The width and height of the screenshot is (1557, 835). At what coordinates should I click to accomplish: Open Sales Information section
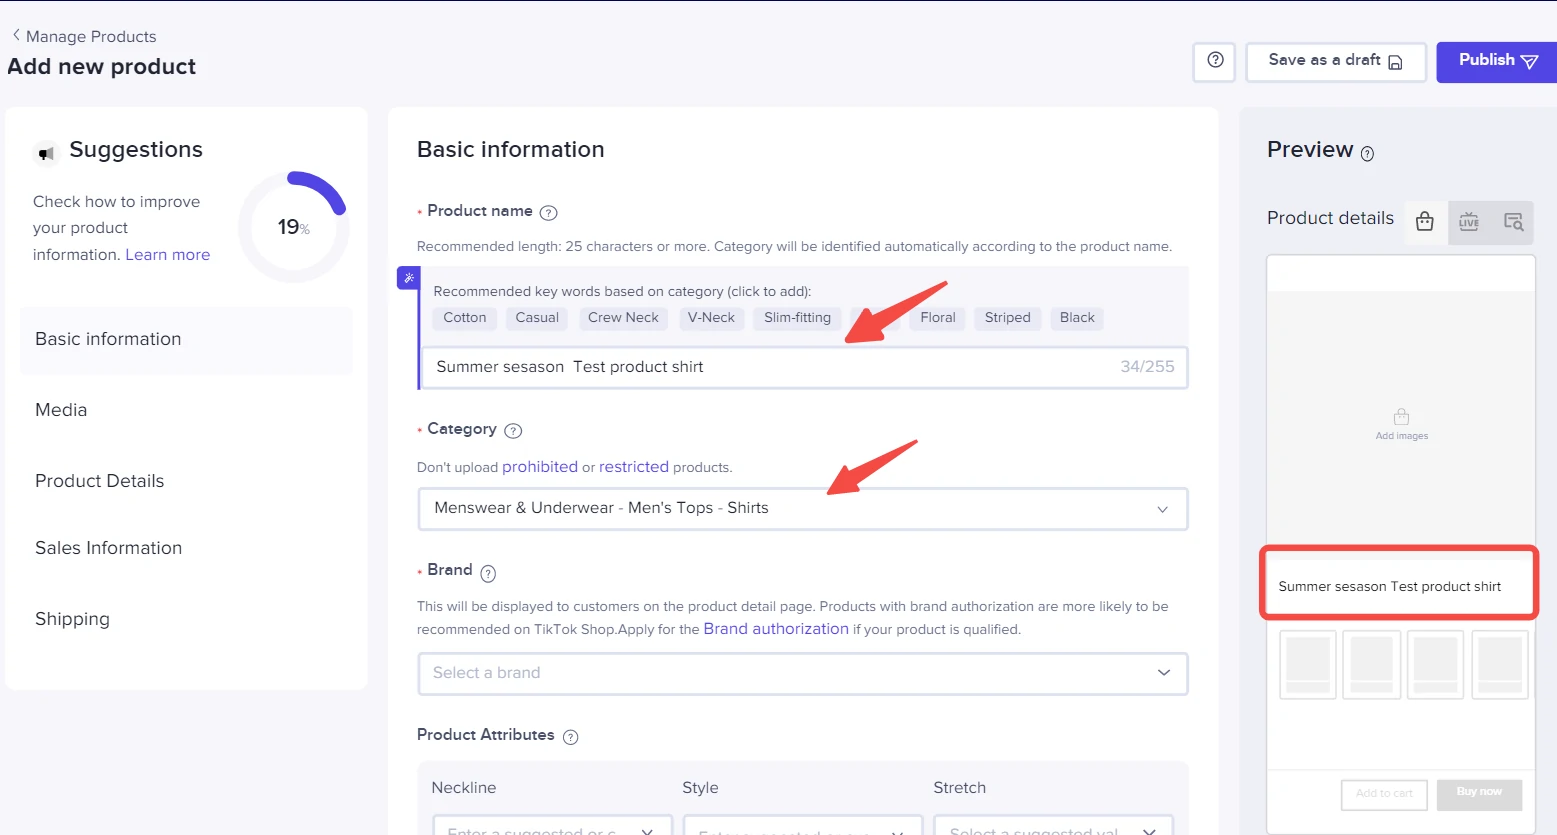108,548
